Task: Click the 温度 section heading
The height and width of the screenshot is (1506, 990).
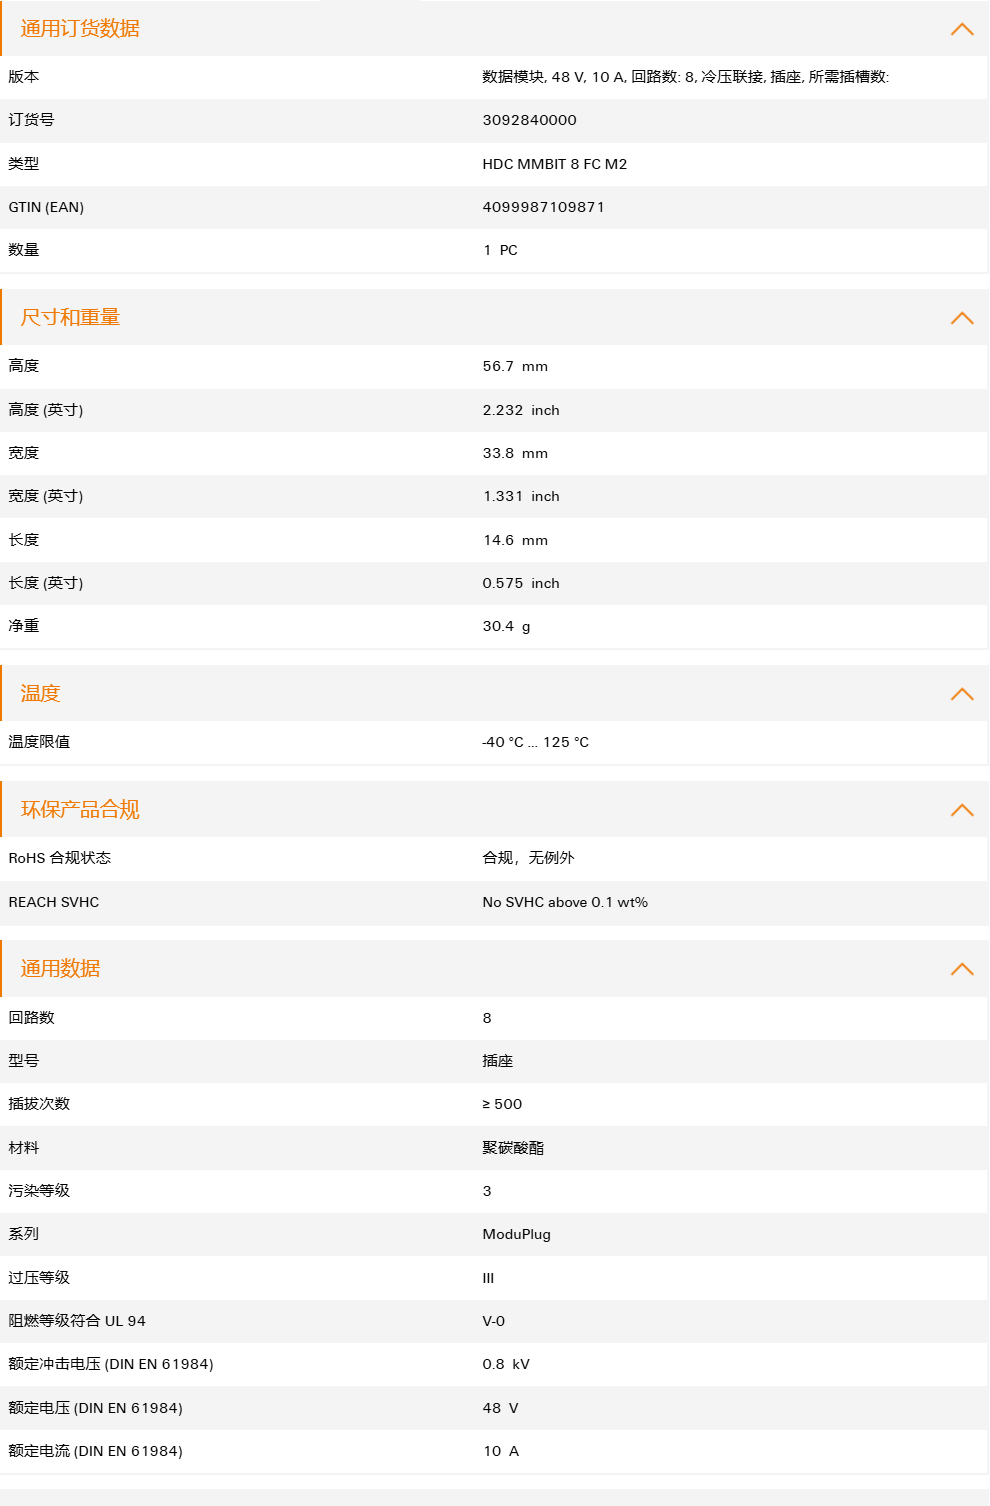Action: tap(40, 694)
